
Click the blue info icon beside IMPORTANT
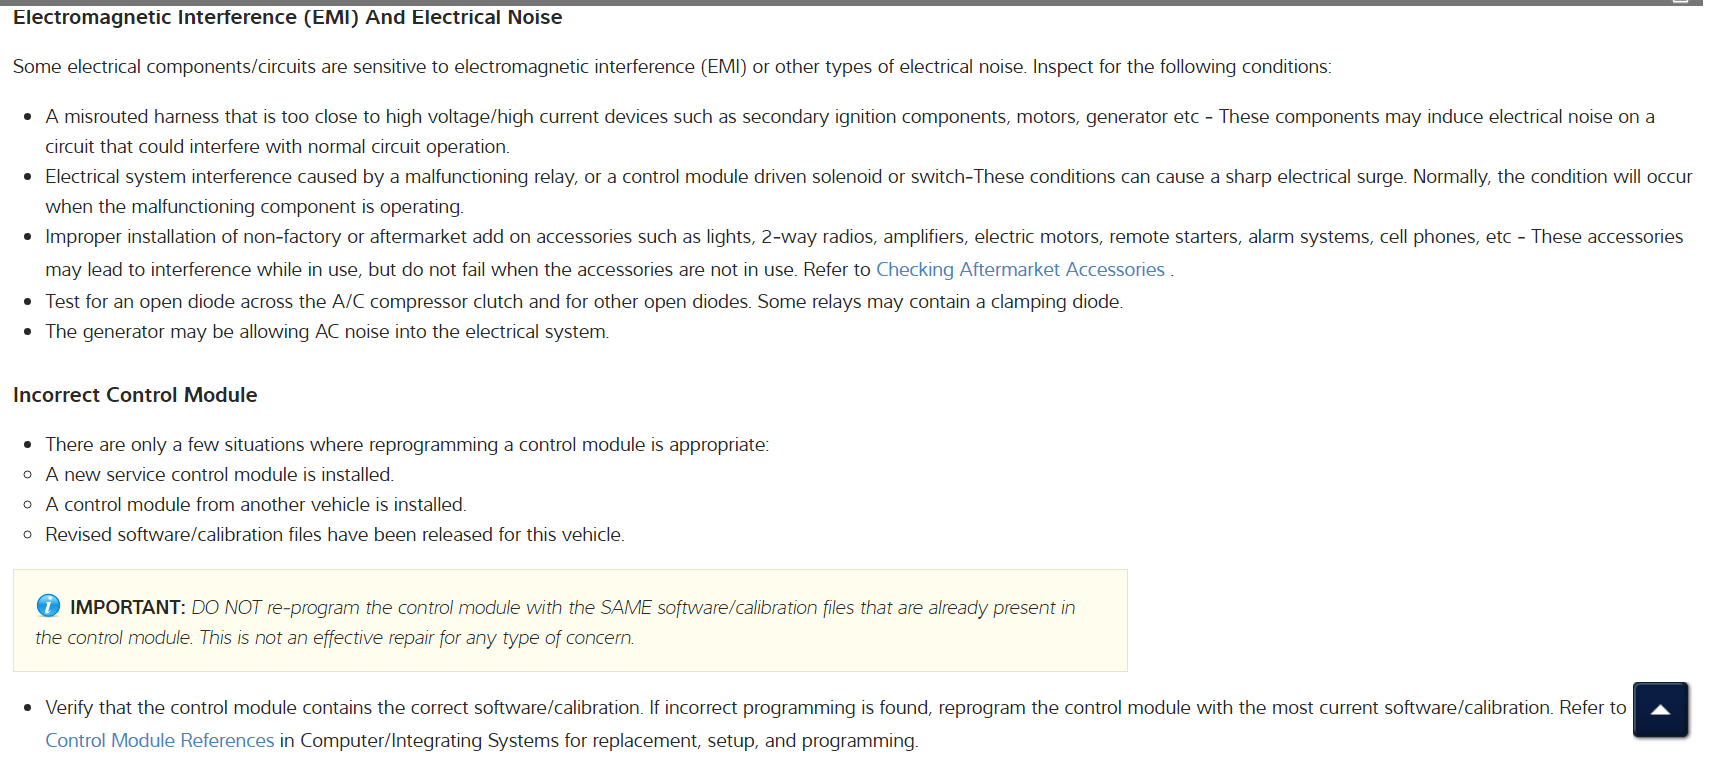48,606
